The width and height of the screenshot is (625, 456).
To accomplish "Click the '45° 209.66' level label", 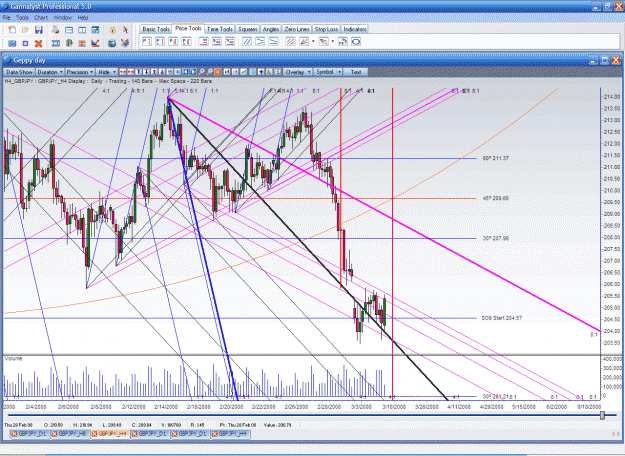I will pos(495,198).
